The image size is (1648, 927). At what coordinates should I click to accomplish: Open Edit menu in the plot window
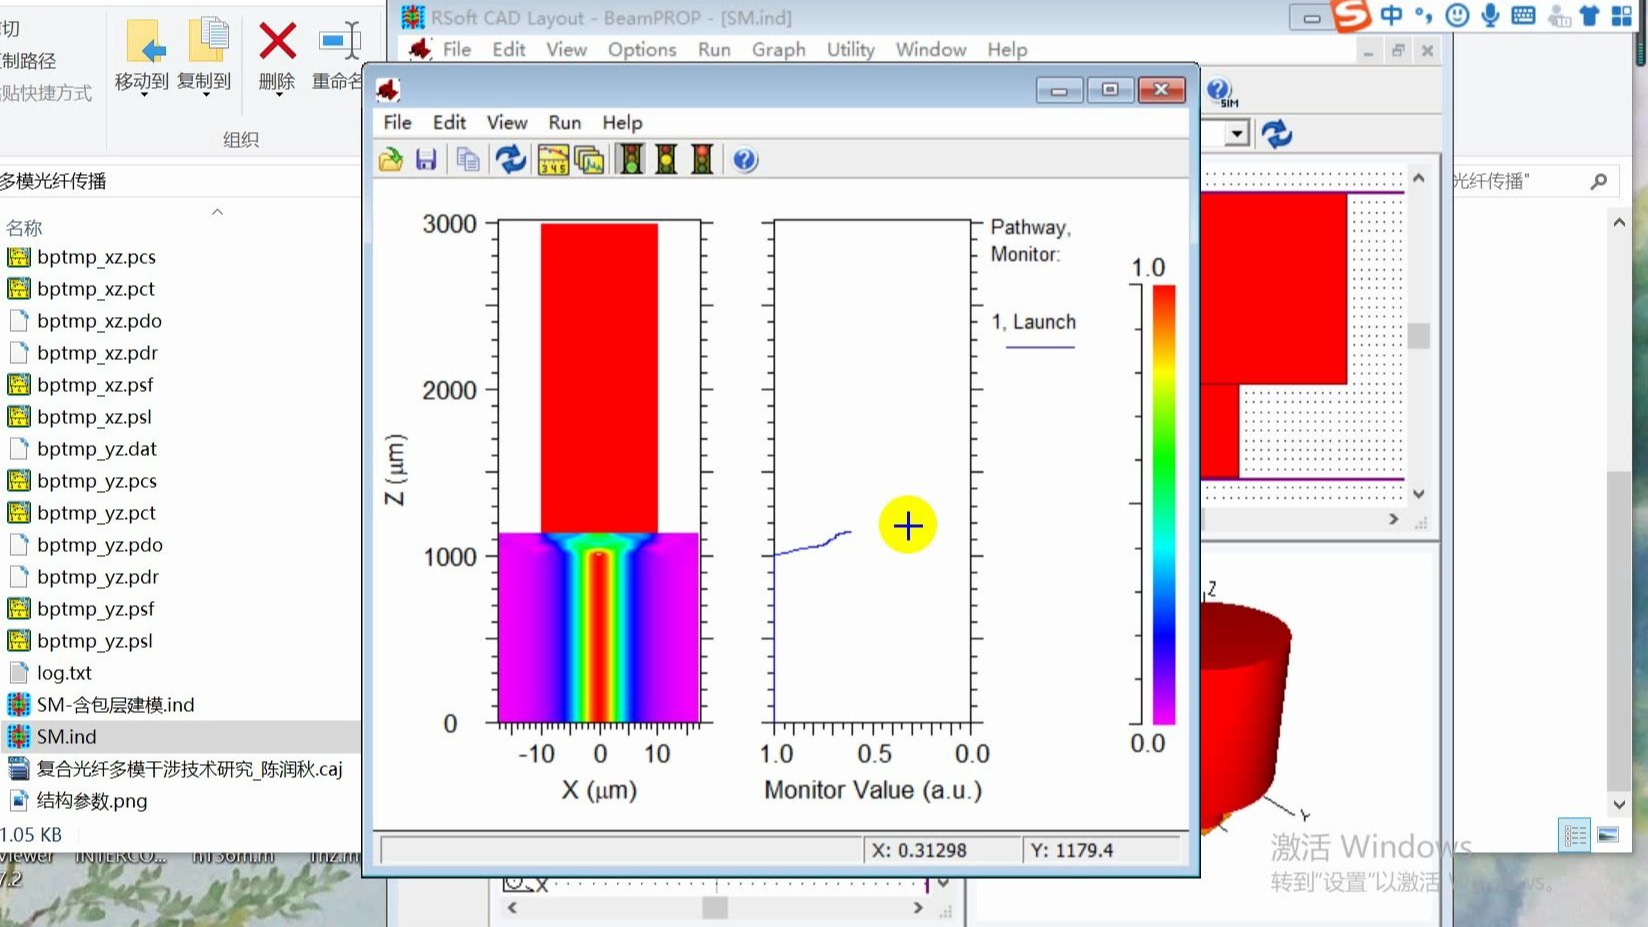pos(449,122)
